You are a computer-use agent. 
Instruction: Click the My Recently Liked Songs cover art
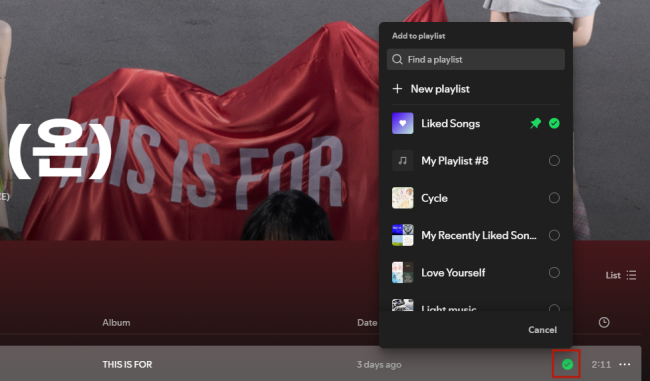(403, 235)
